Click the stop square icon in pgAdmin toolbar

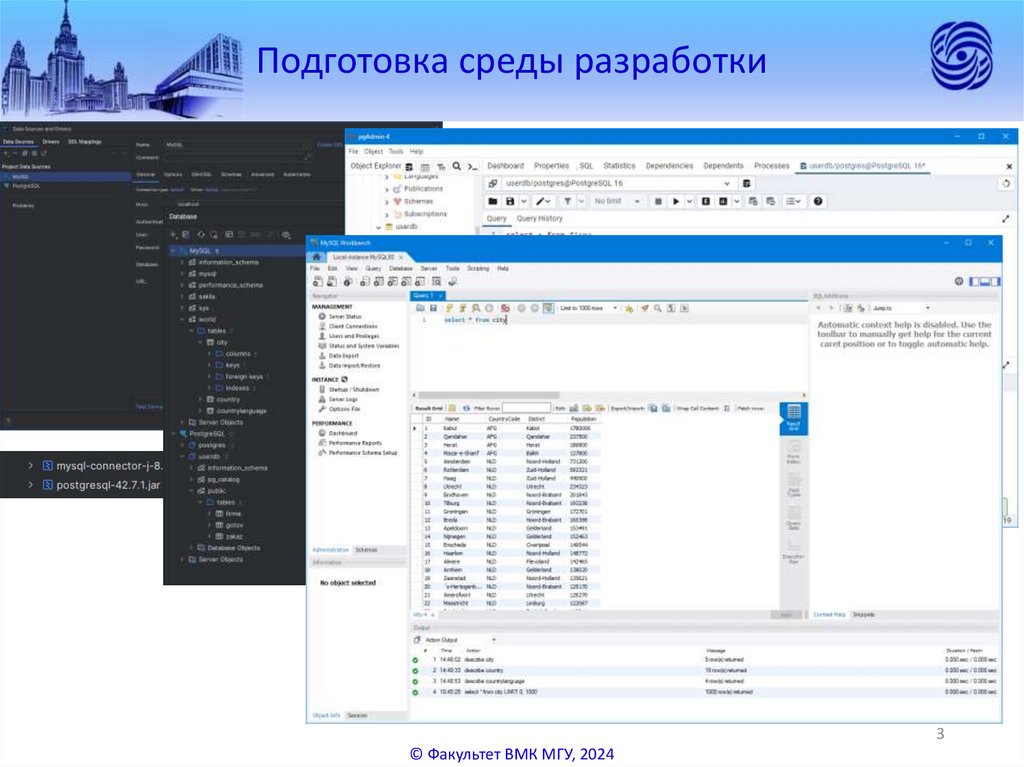tap(658, 201)
